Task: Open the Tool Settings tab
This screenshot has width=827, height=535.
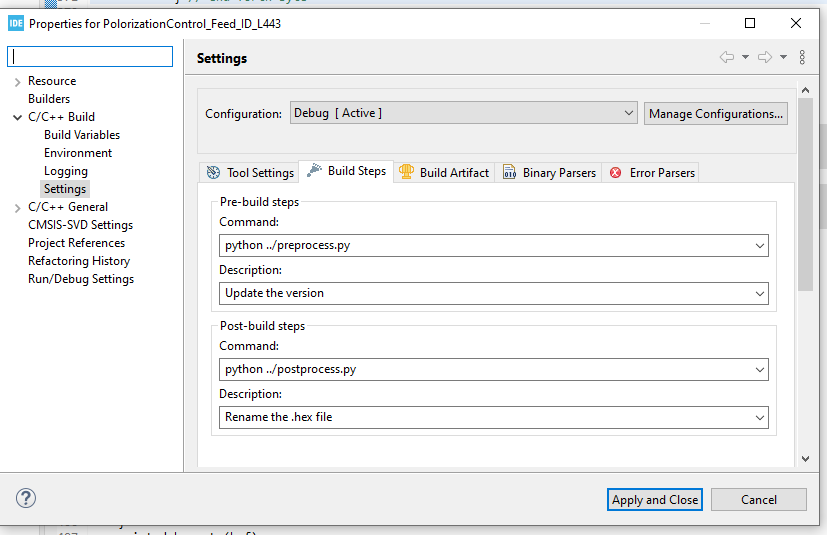Action: (250, 172)
